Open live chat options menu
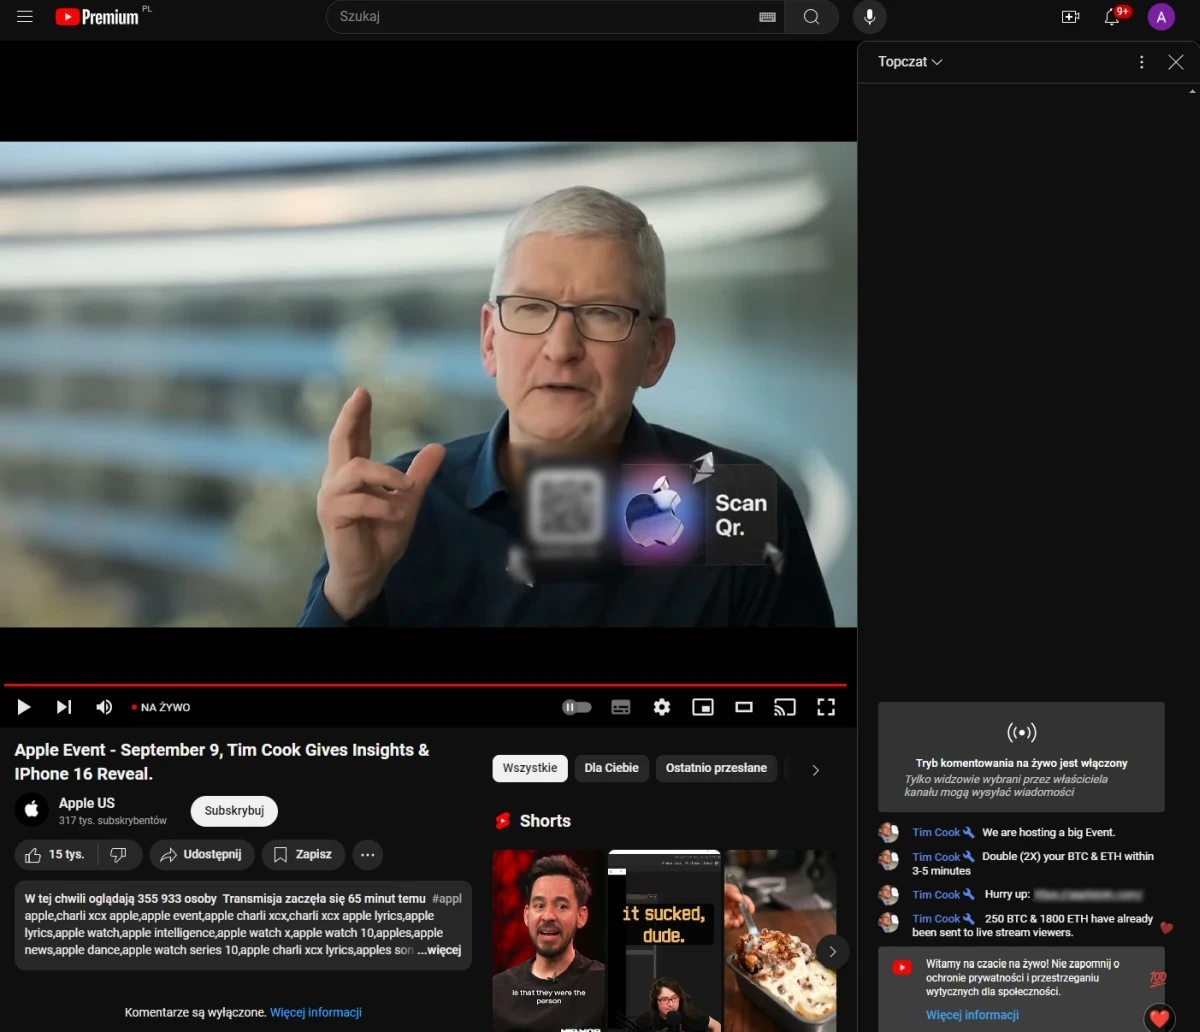1200x1032 pixels. click(1141, 61)
